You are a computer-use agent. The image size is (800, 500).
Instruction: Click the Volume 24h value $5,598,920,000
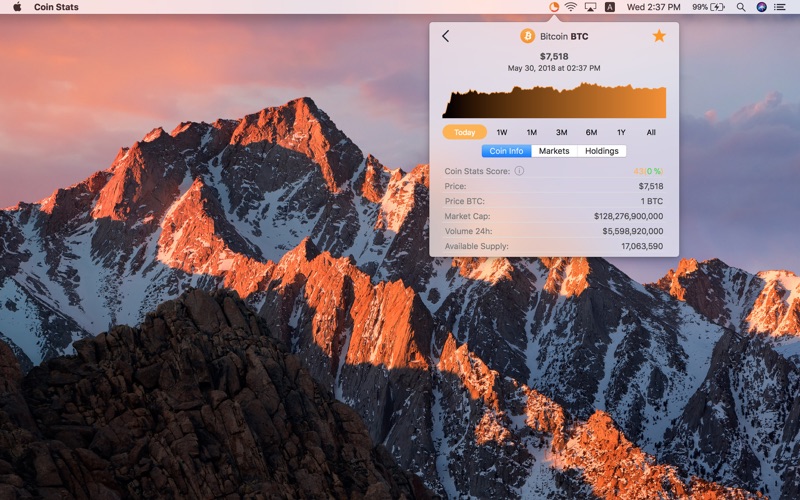click(633, 231)
